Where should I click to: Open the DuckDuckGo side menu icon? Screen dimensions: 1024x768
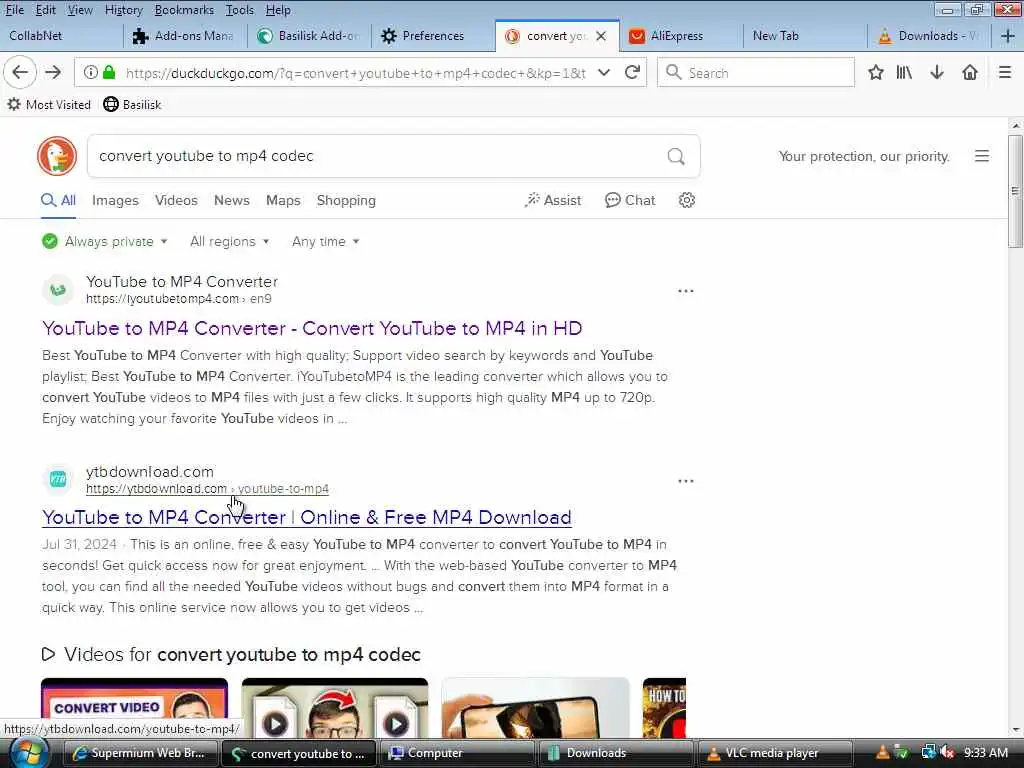coord(982,156)
